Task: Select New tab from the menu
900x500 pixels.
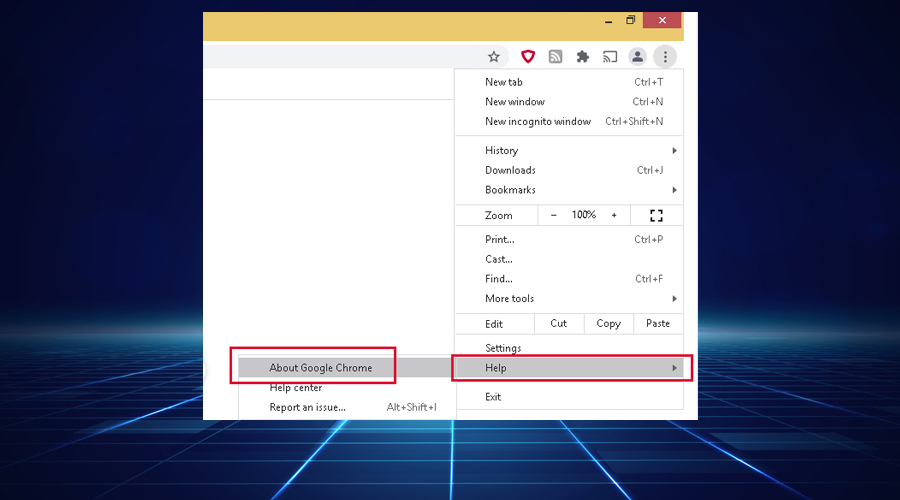Action: coord(569,82)
